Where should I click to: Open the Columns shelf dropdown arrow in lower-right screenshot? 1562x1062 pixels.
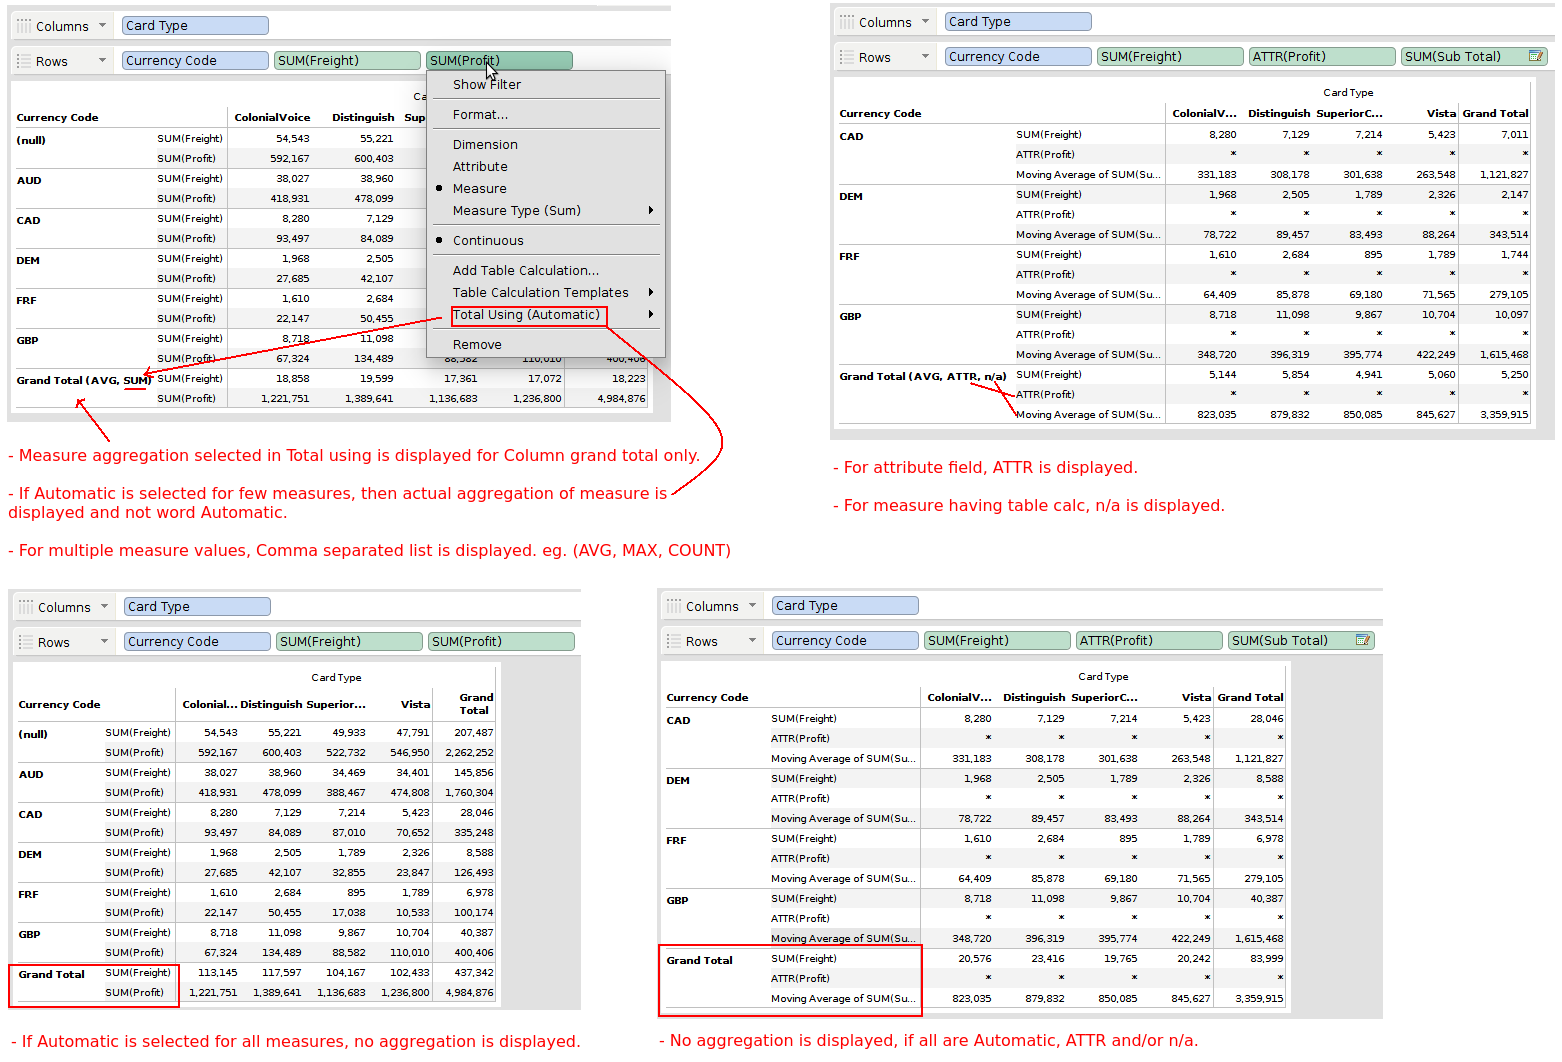click(x=752, y=606)
